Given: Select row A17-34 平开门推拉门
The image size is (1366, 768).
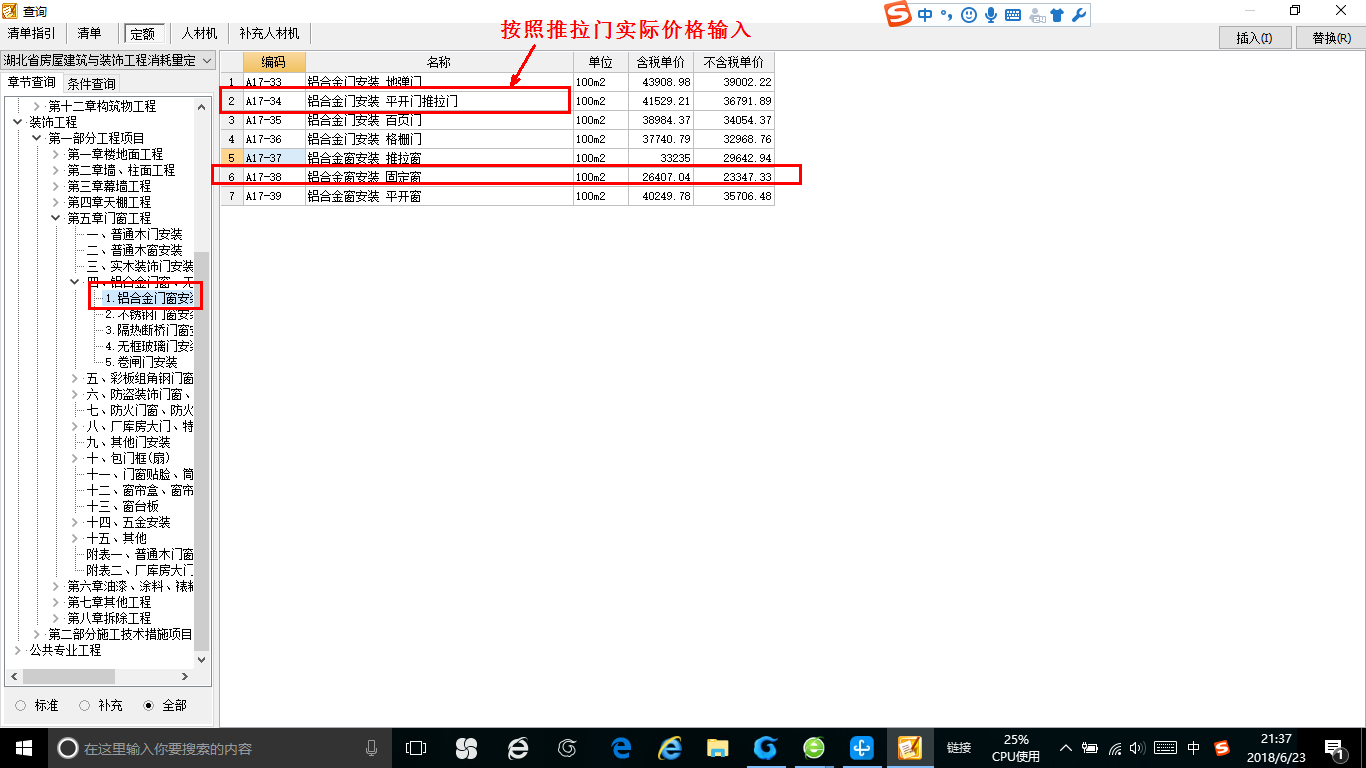Looking at the screenshot, I should [x=498, y=101].
